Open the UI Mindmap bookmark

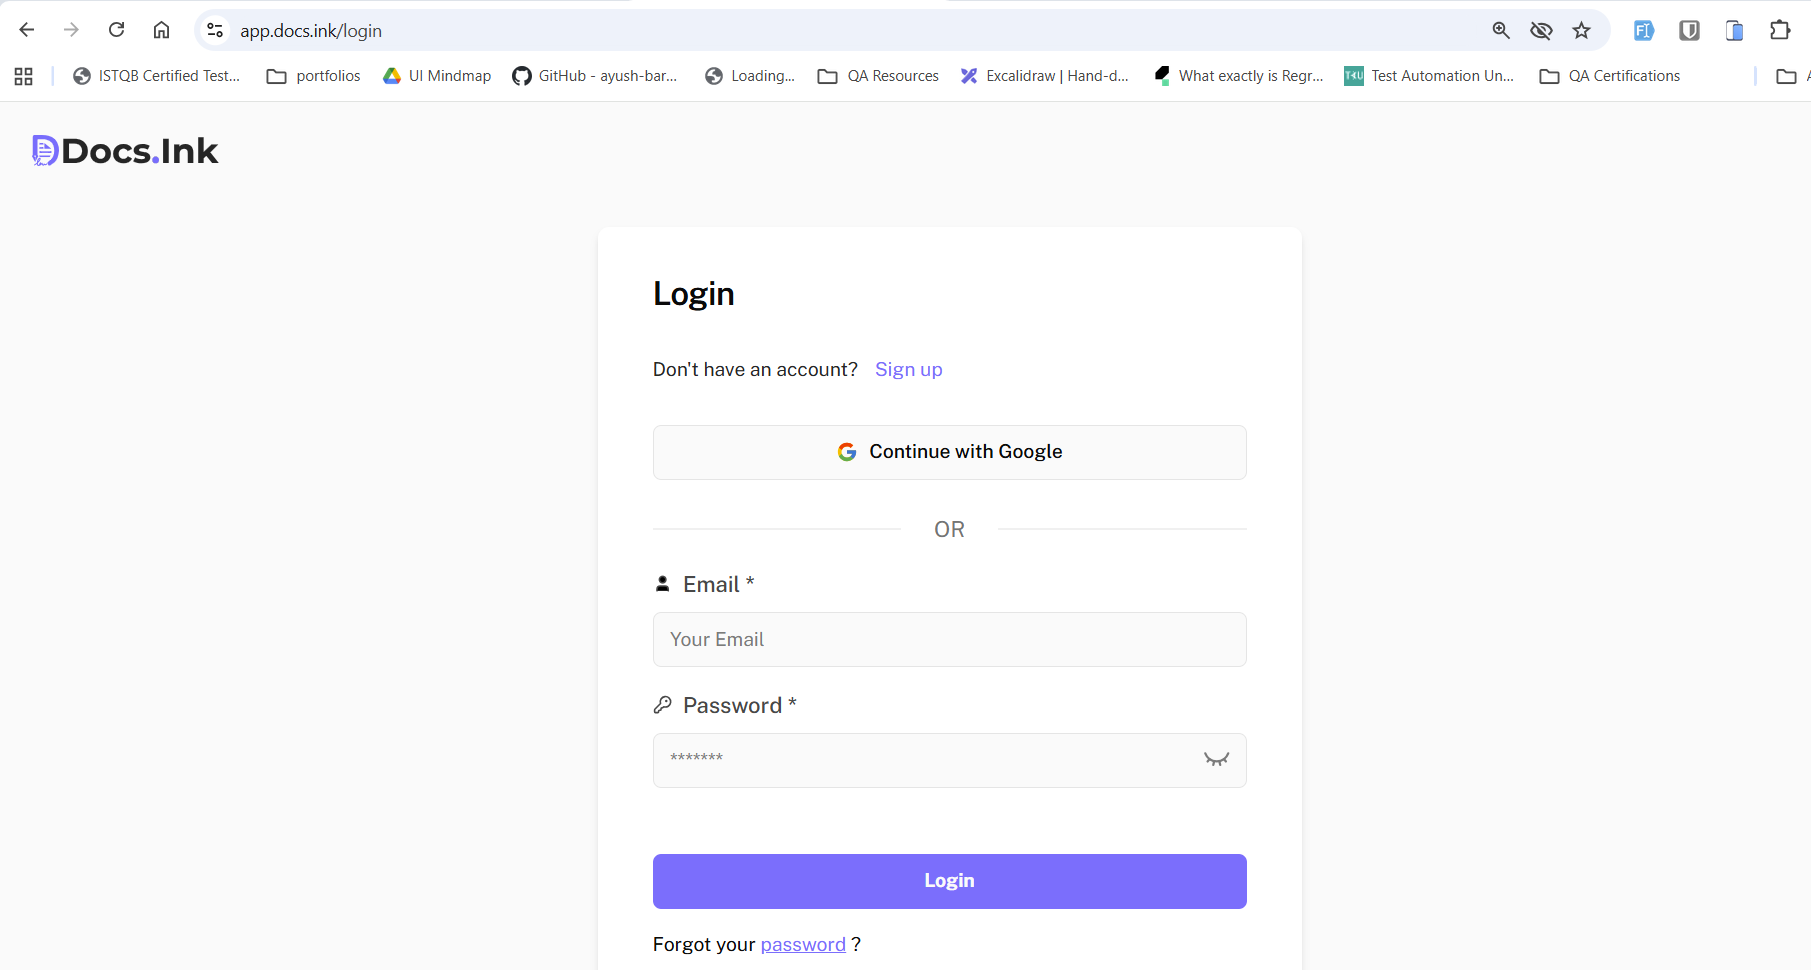437,76
